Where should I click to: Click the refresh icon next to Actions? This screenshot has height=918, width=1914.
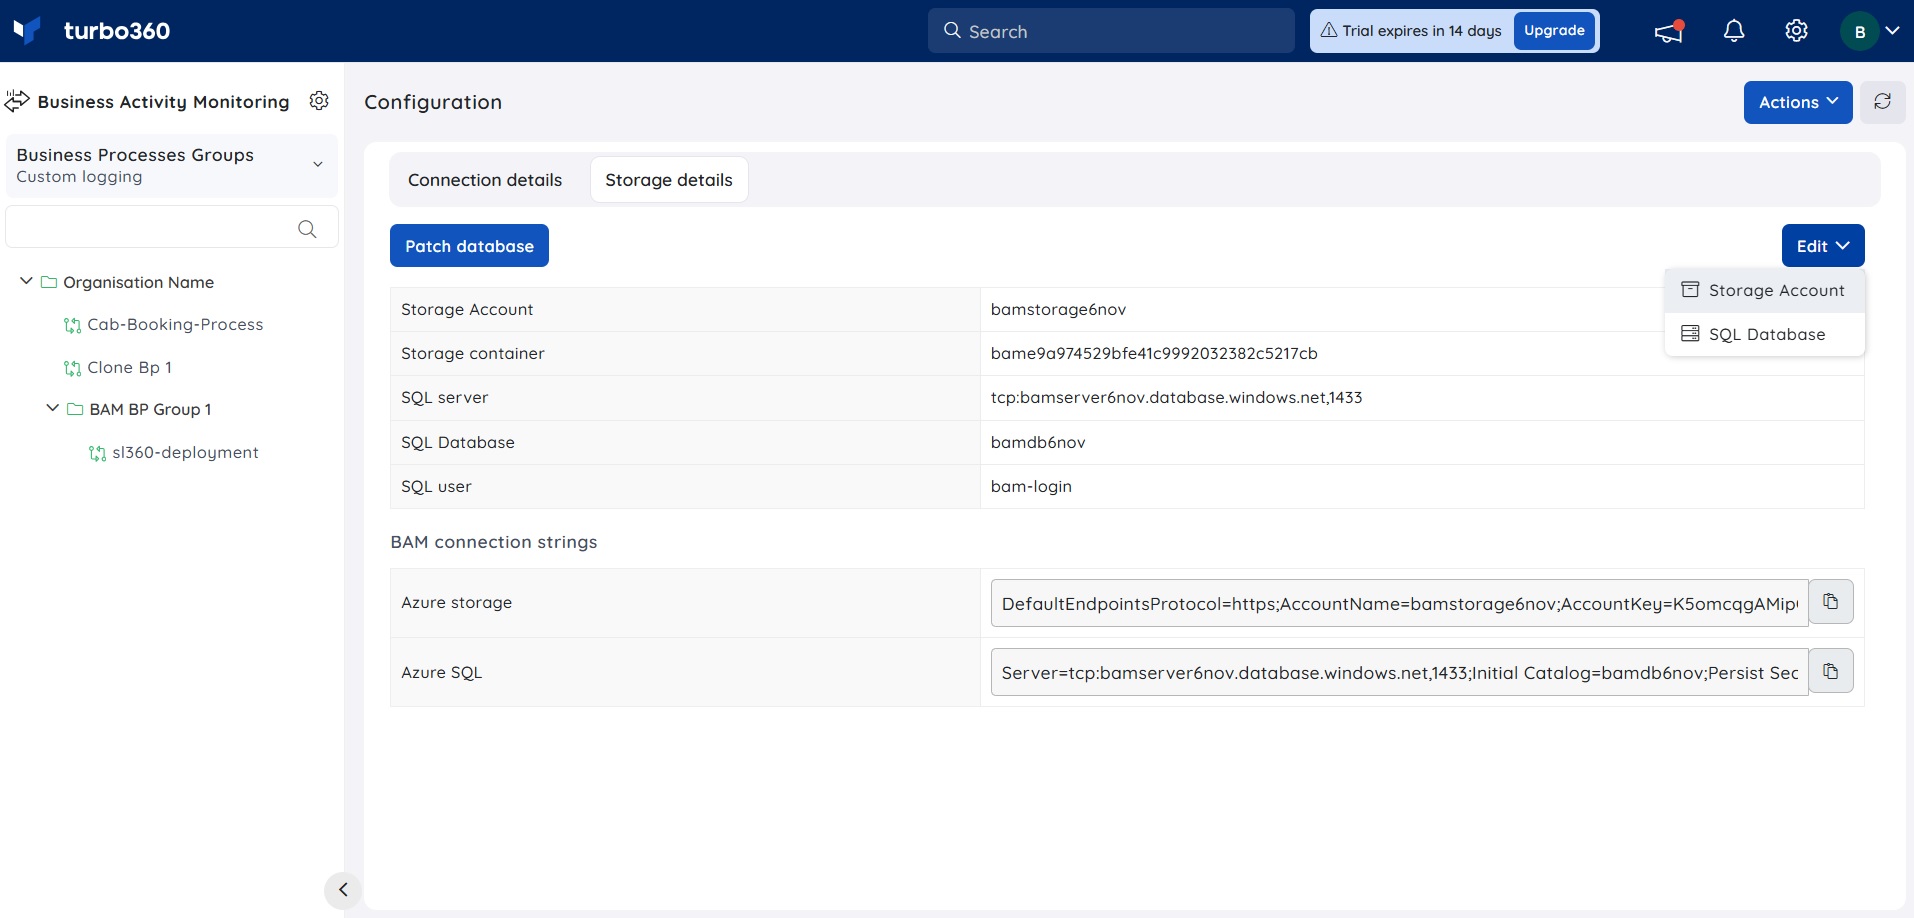point(1882,102)
